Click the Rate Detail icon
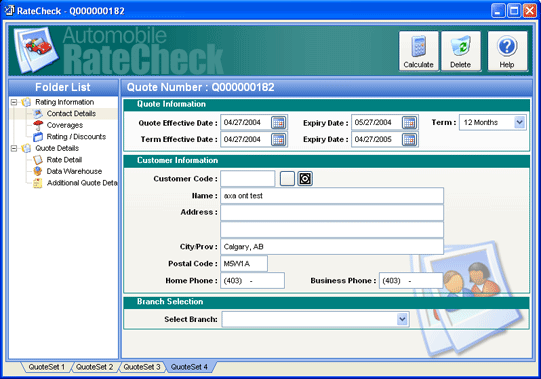Screen dimensions: 541x379 38,160
